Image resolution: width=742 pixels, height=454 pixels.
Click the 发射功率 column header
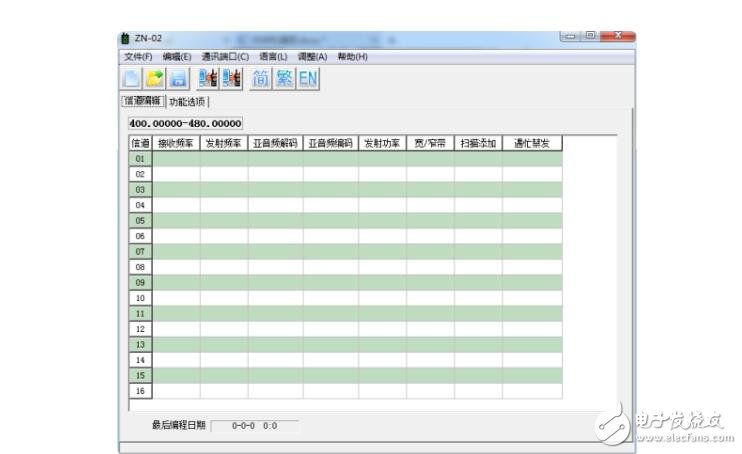[382, 143]
